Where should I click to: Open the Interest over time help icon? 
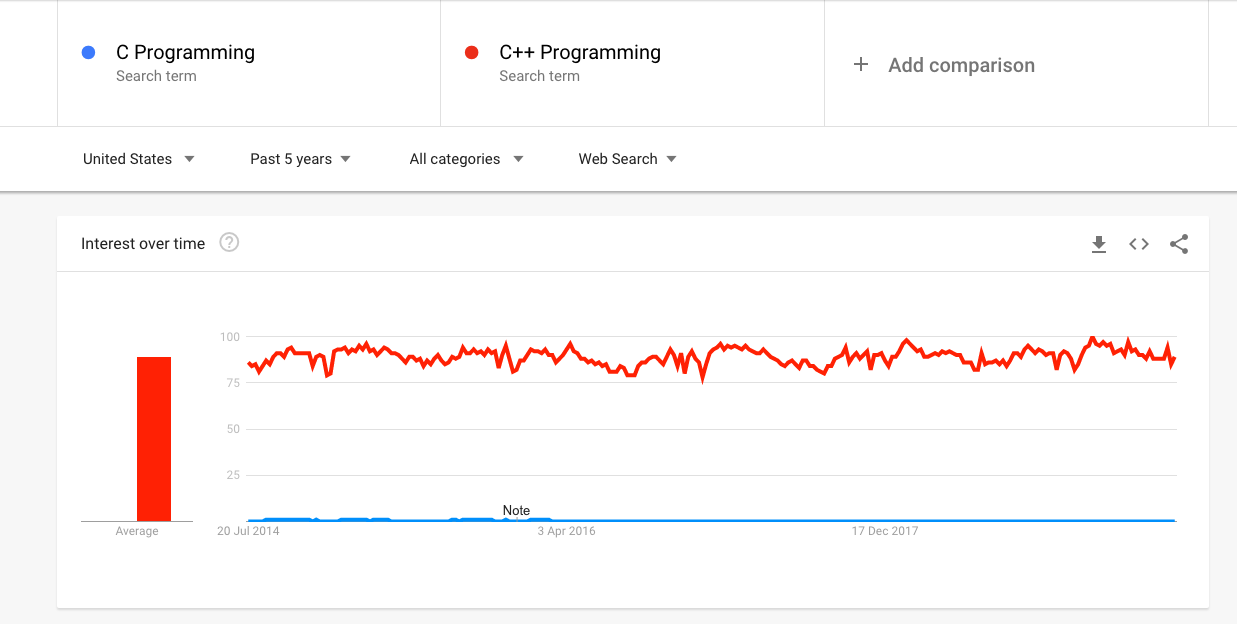(x=229, y=242)
